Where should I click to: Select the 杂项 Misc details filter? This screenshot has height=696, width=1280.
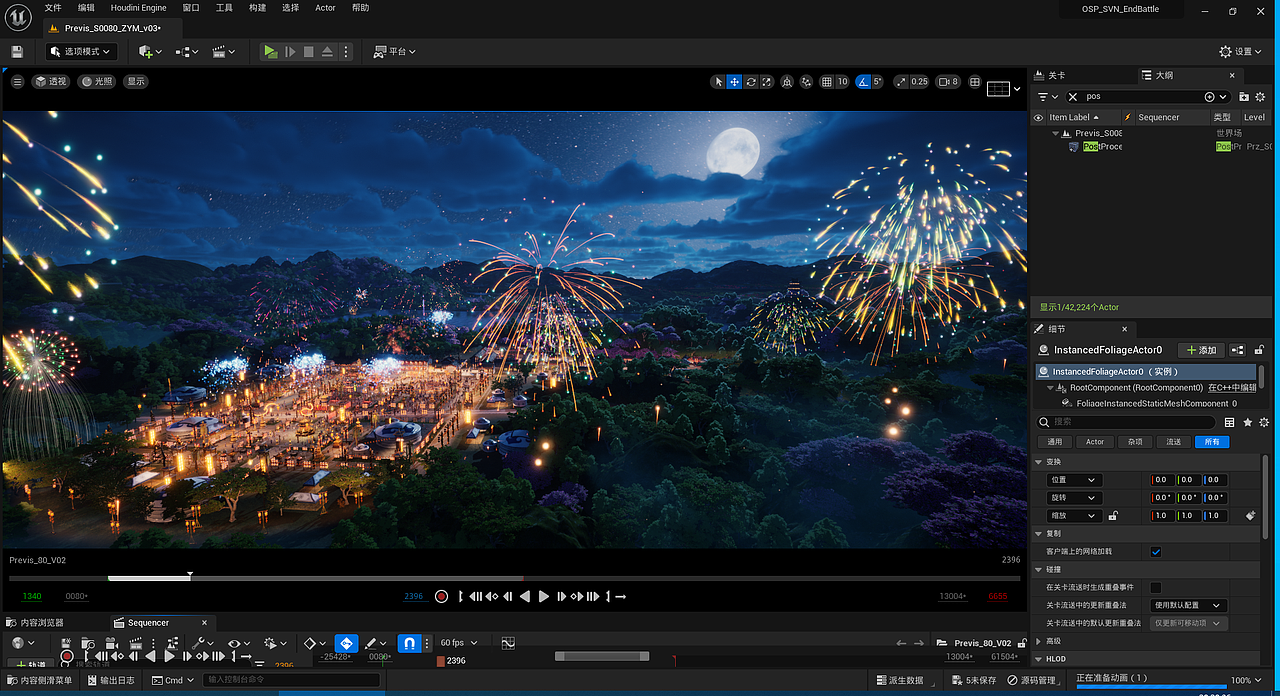pyautogui.click(x=1134, y=441)
